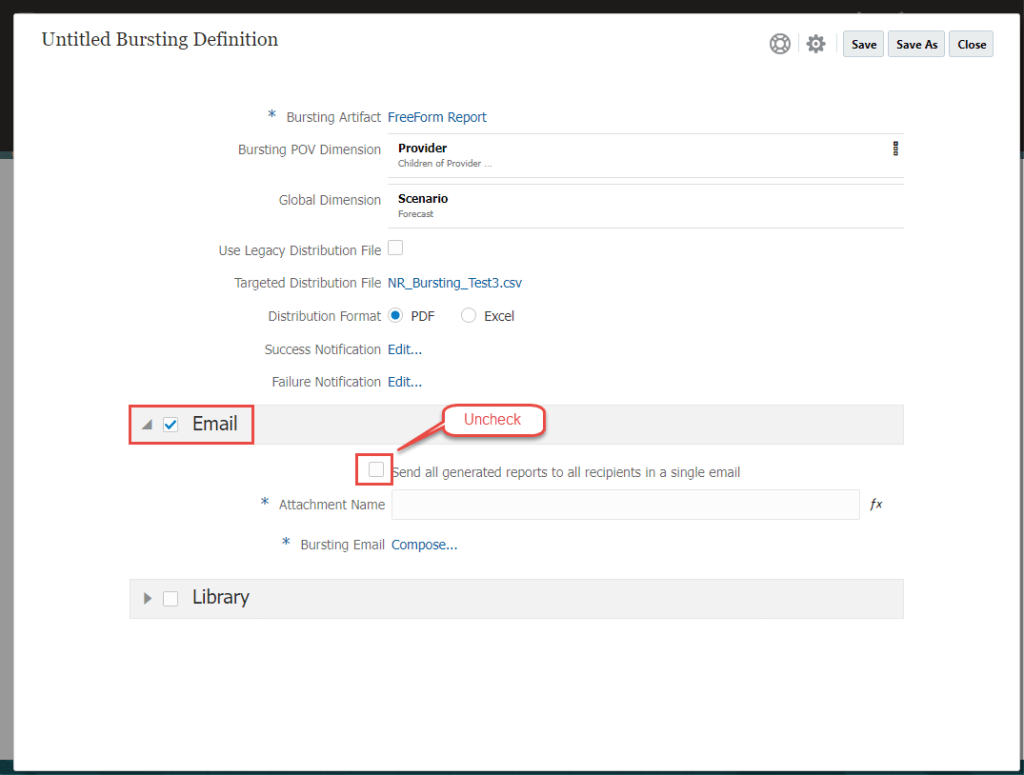Screen dimensions: 1024x775
Task: Enable the Library section checkbox
Action: [171, 598]
